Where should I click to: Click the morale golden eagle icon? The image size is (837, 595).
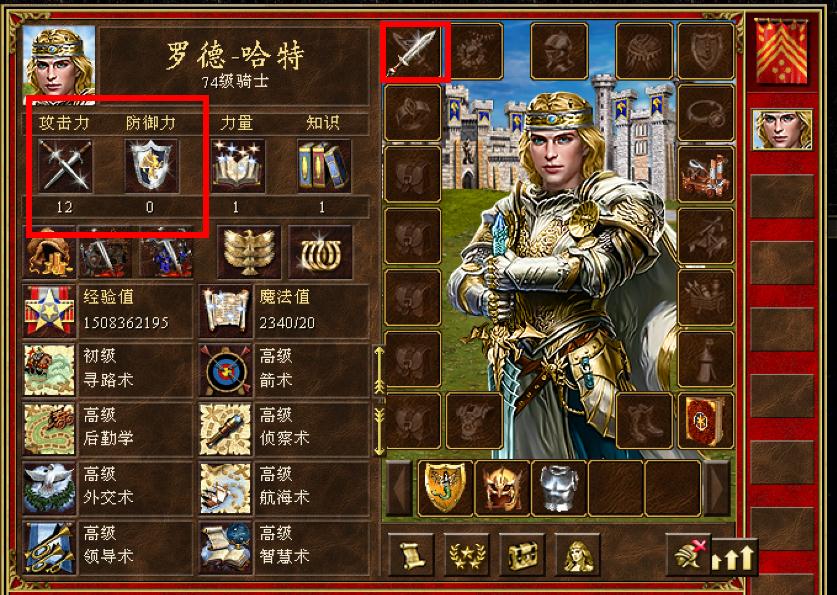click(249, 252)
